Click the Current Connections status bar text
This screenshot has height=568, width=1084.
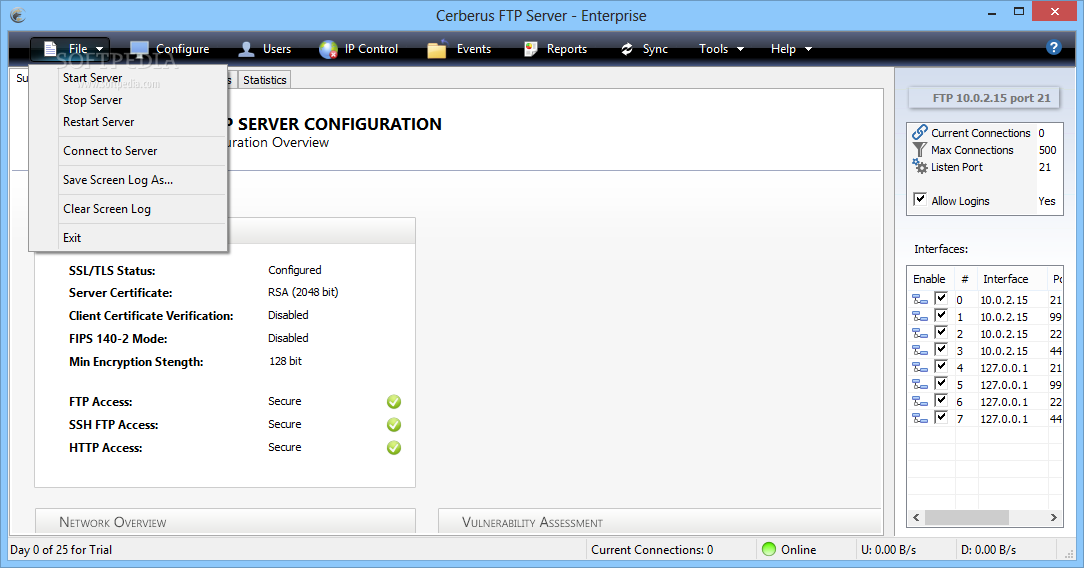point(652,550)
